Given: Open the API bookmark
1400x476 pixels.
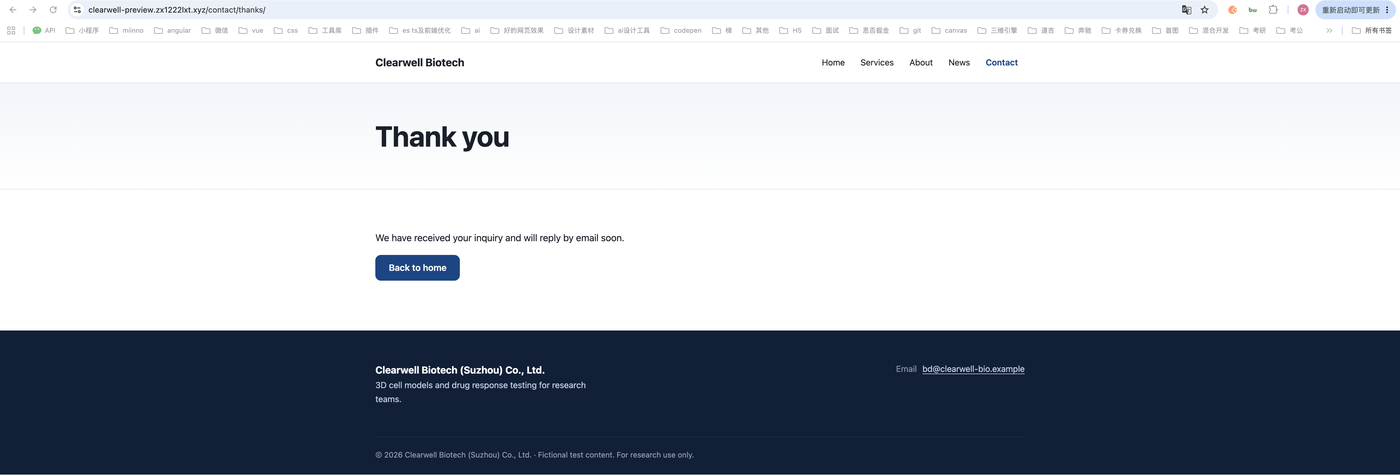Looking at the screenshot, I should [x=44, y=30].
